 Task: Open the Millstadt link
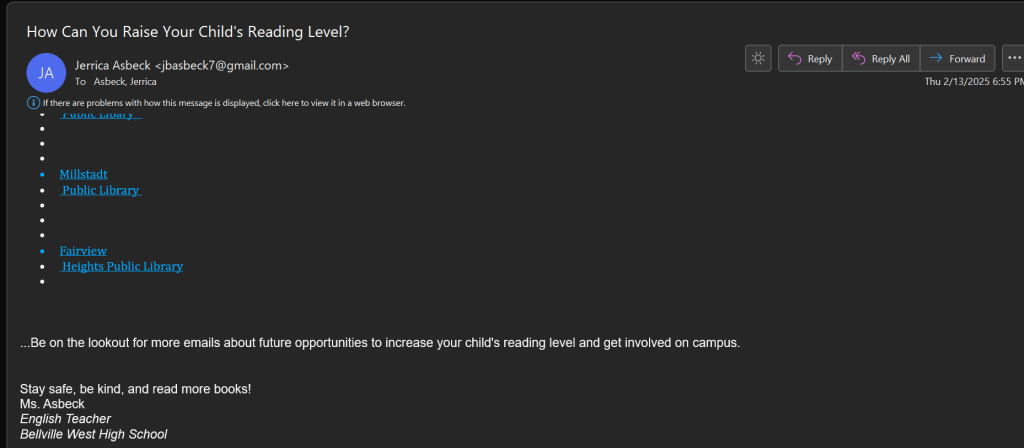(x=83, y=174)
